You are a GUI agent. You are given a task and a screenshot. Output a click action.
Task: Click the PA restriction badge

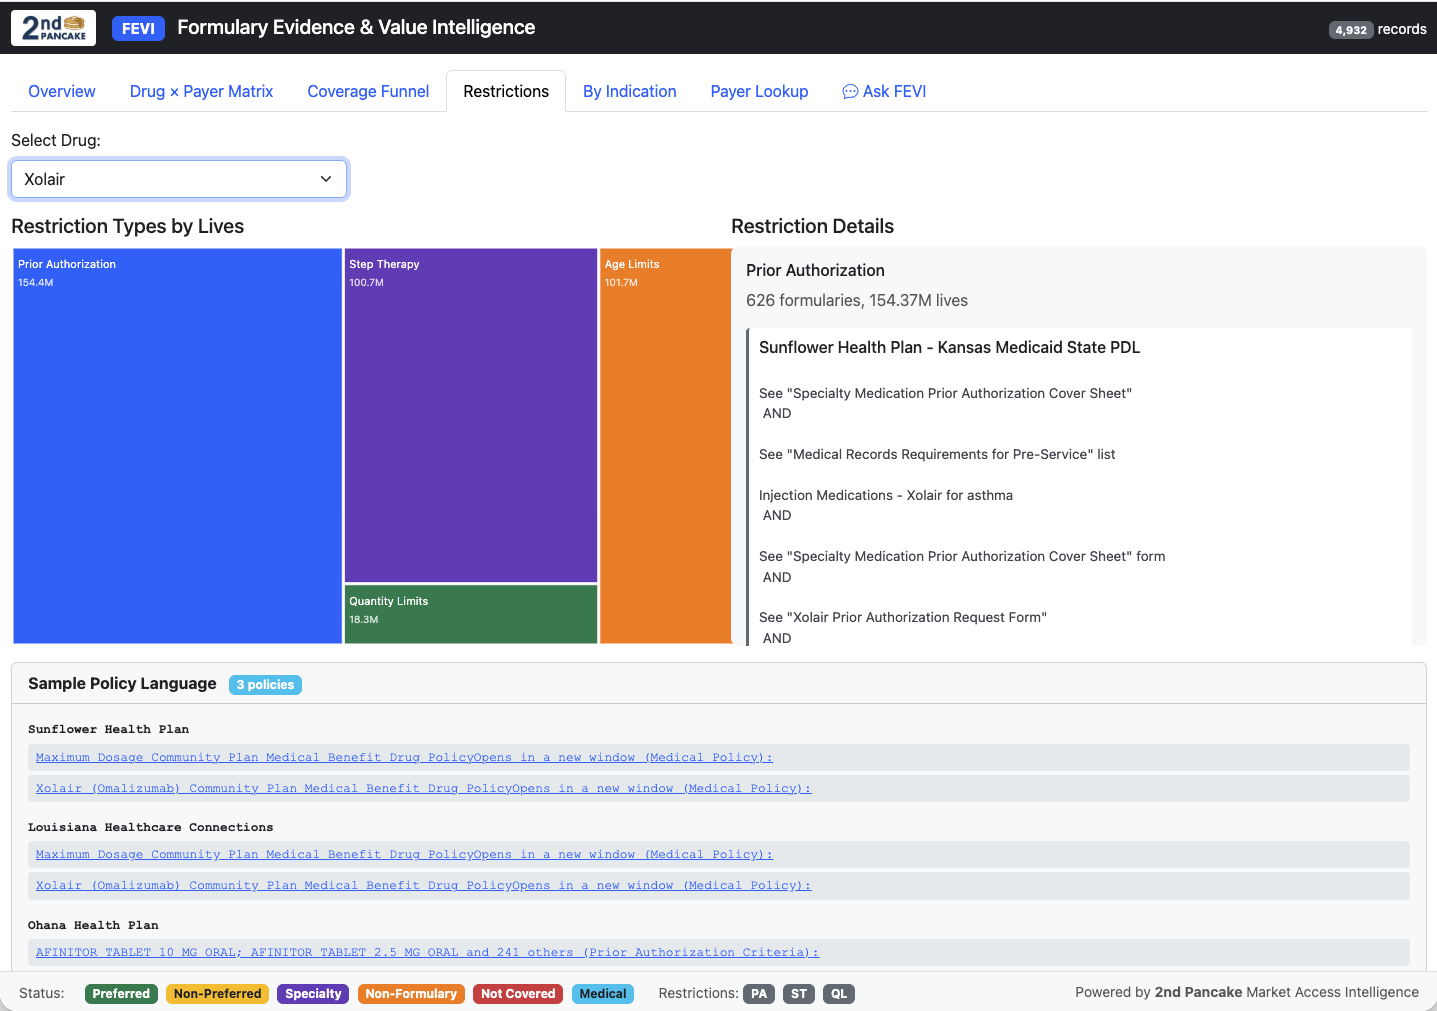[x=759, y=993]
